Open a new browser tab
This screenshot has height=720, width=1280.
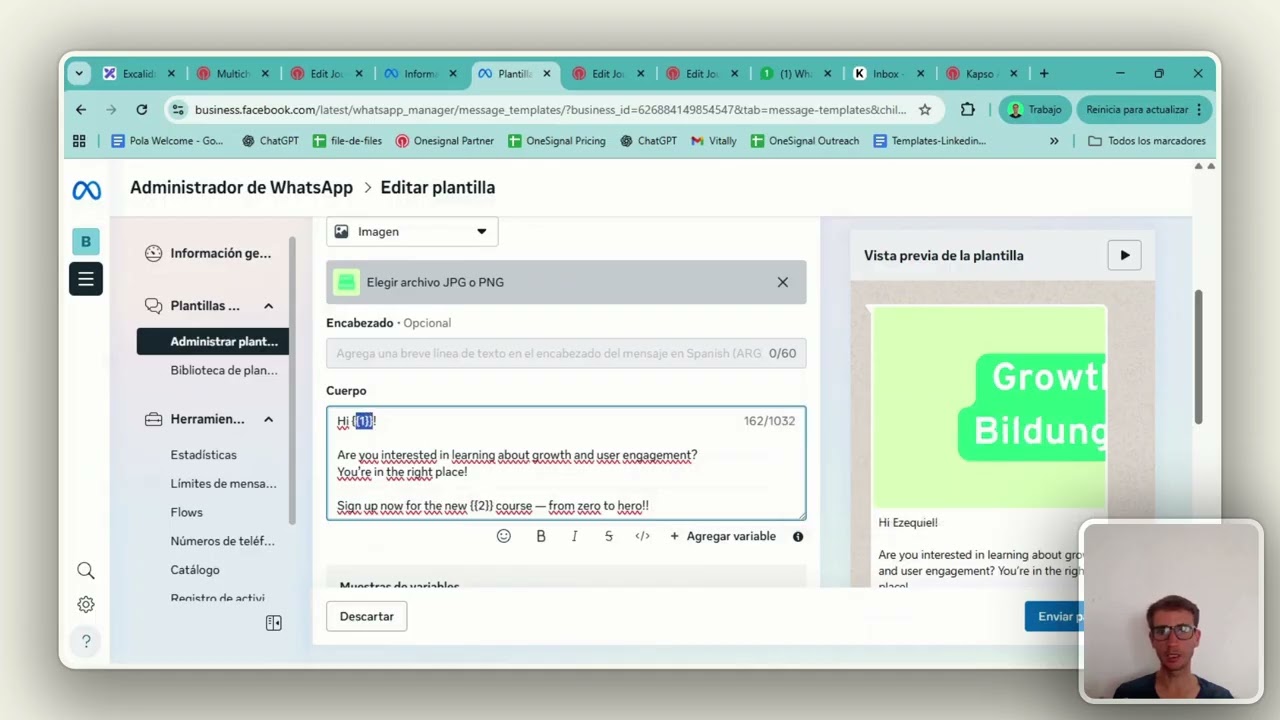tap(1044, 73)
